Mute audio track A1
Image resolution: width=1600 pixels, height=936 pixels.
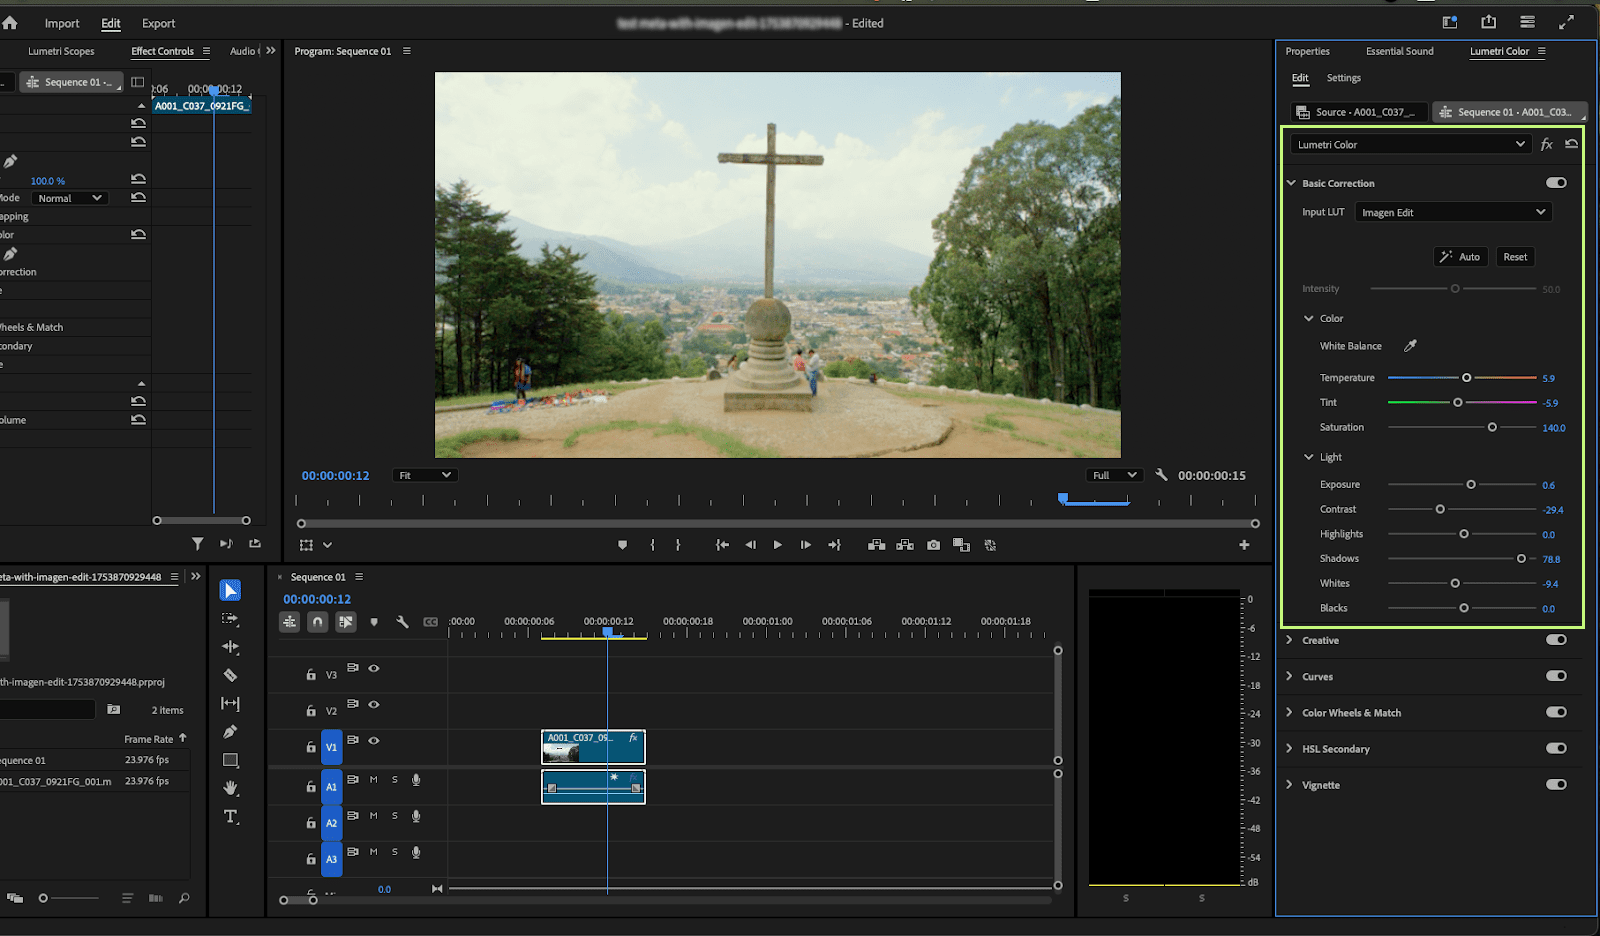point(374,780)
